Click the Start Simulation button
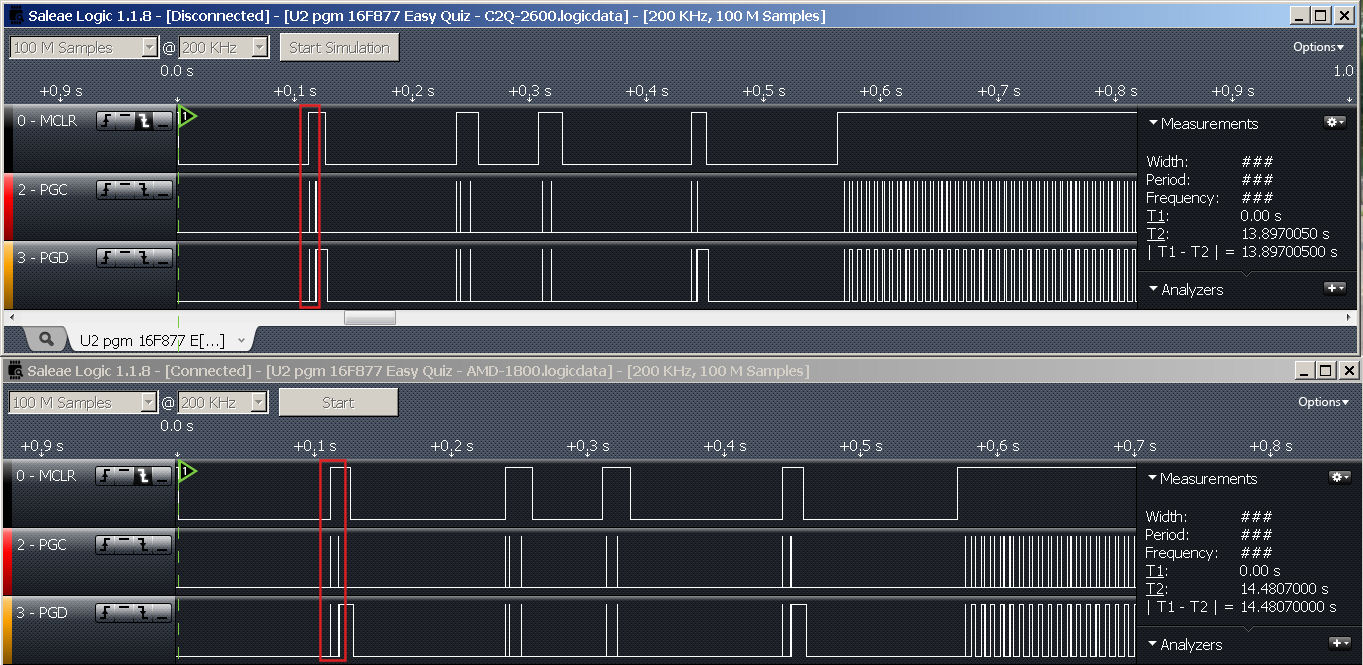The width and height of the screenshot is (1363, 665). pos(339,48)
